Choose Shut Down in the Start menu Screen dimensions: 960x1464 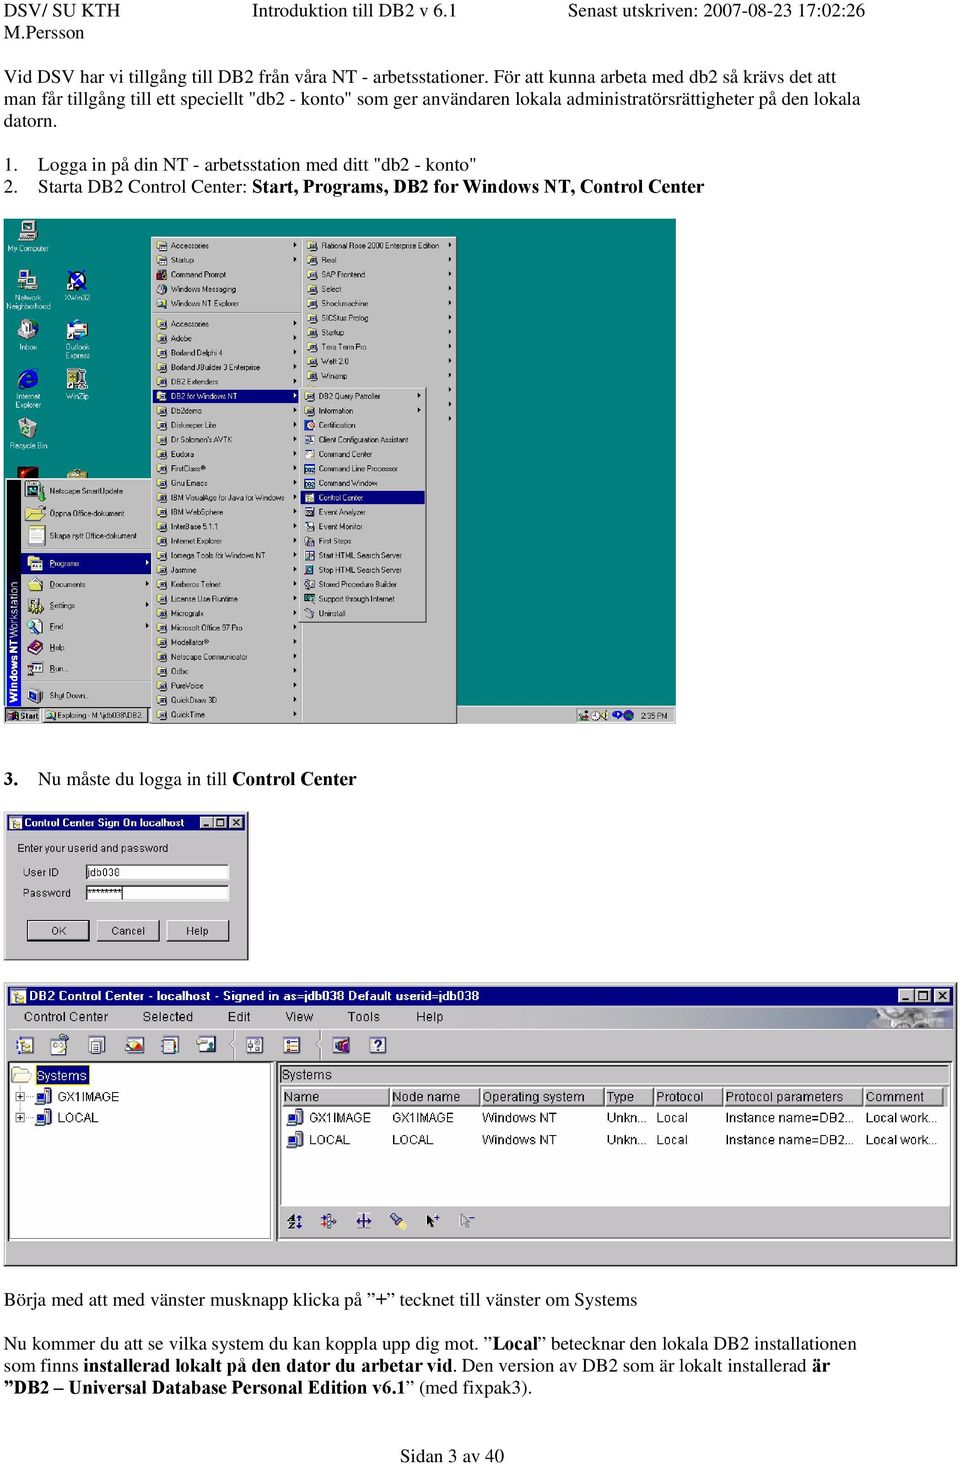click(86, 695)
